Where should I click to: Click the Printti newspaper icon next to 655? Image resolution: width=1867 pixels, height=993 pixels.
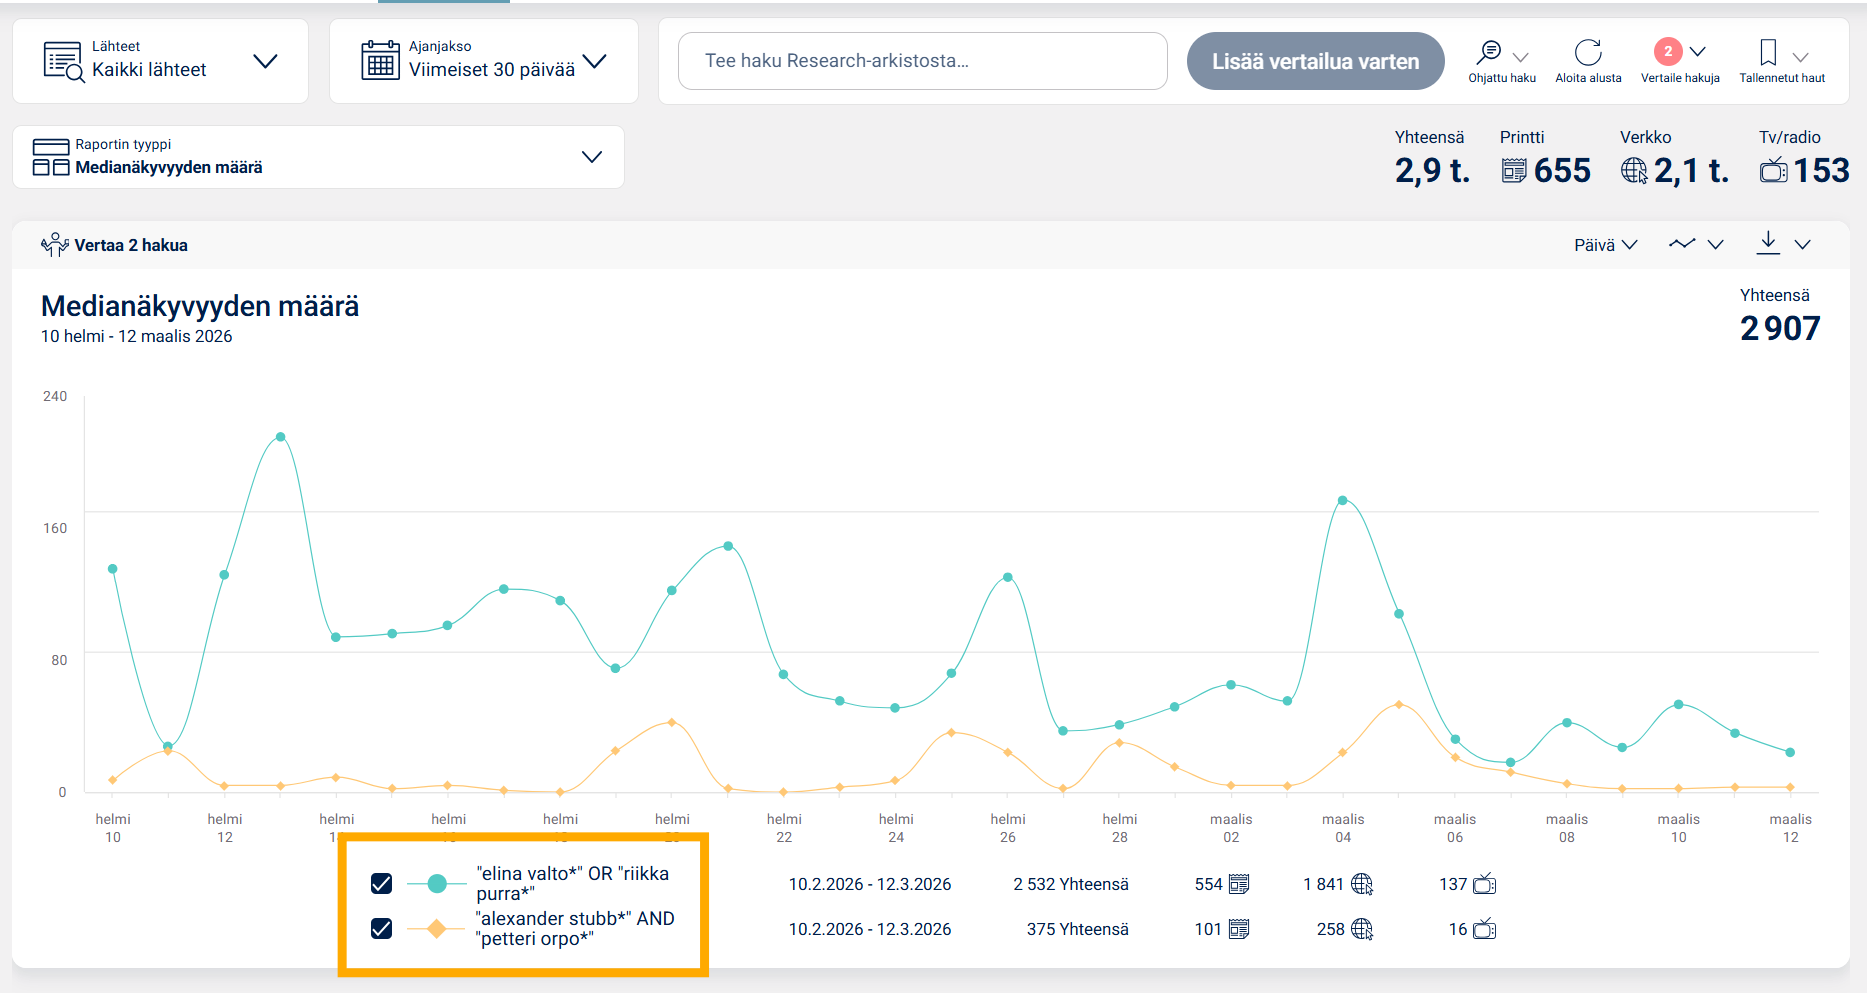[x=1514, y=171]
